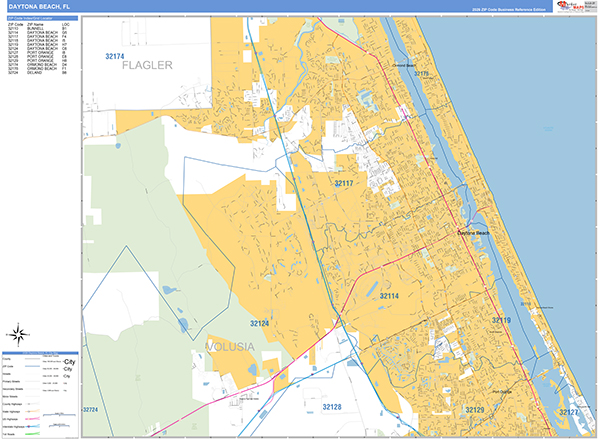The height and width of the screenshot is (439, 600).
Task: Click the largest City sample in legend
Action: [70, 362]
